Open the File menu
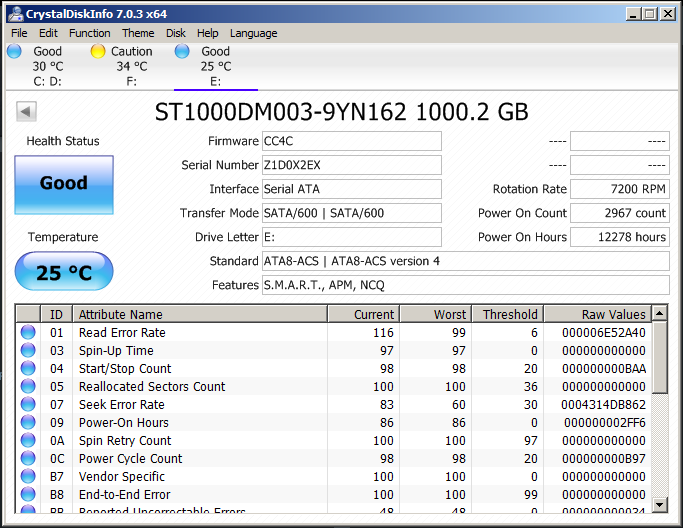 pyautogui.click(x=19, y=33)
